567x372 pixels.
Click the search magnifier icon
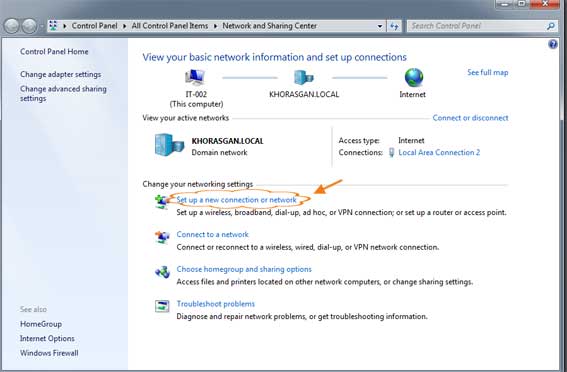pos(551,26)
